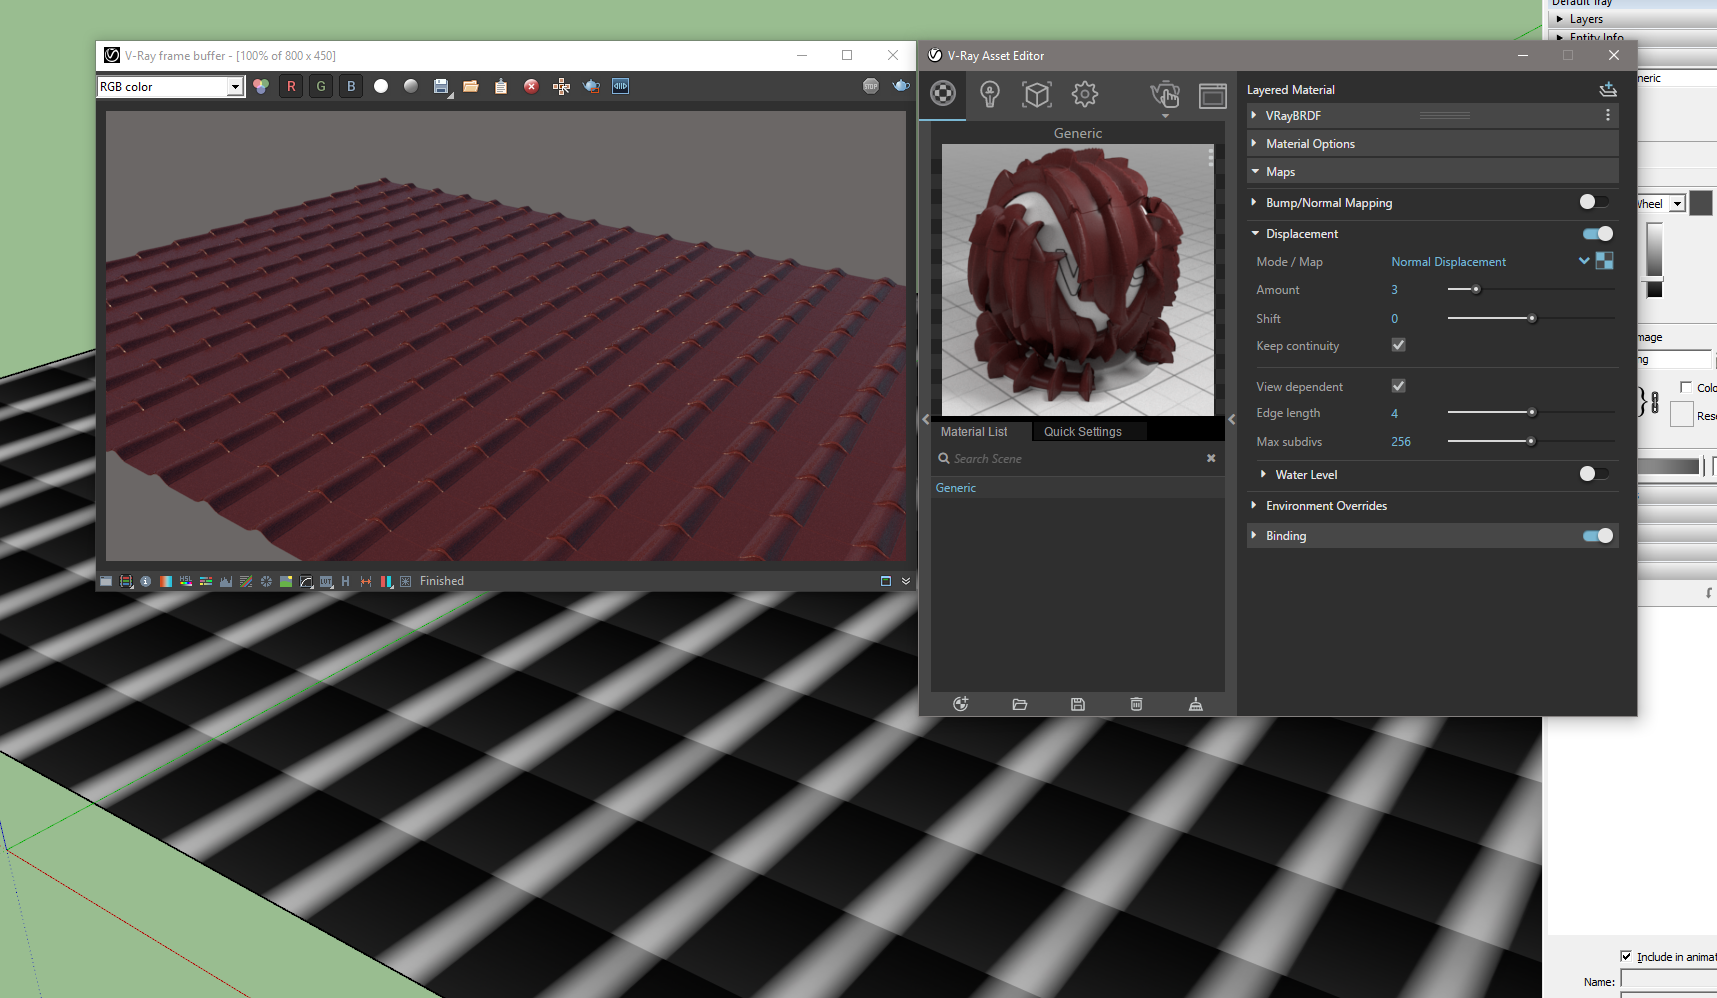Toggle green channel in frame buffer
This screenshot has width=1717, height=998.
[x=321, y=86]
